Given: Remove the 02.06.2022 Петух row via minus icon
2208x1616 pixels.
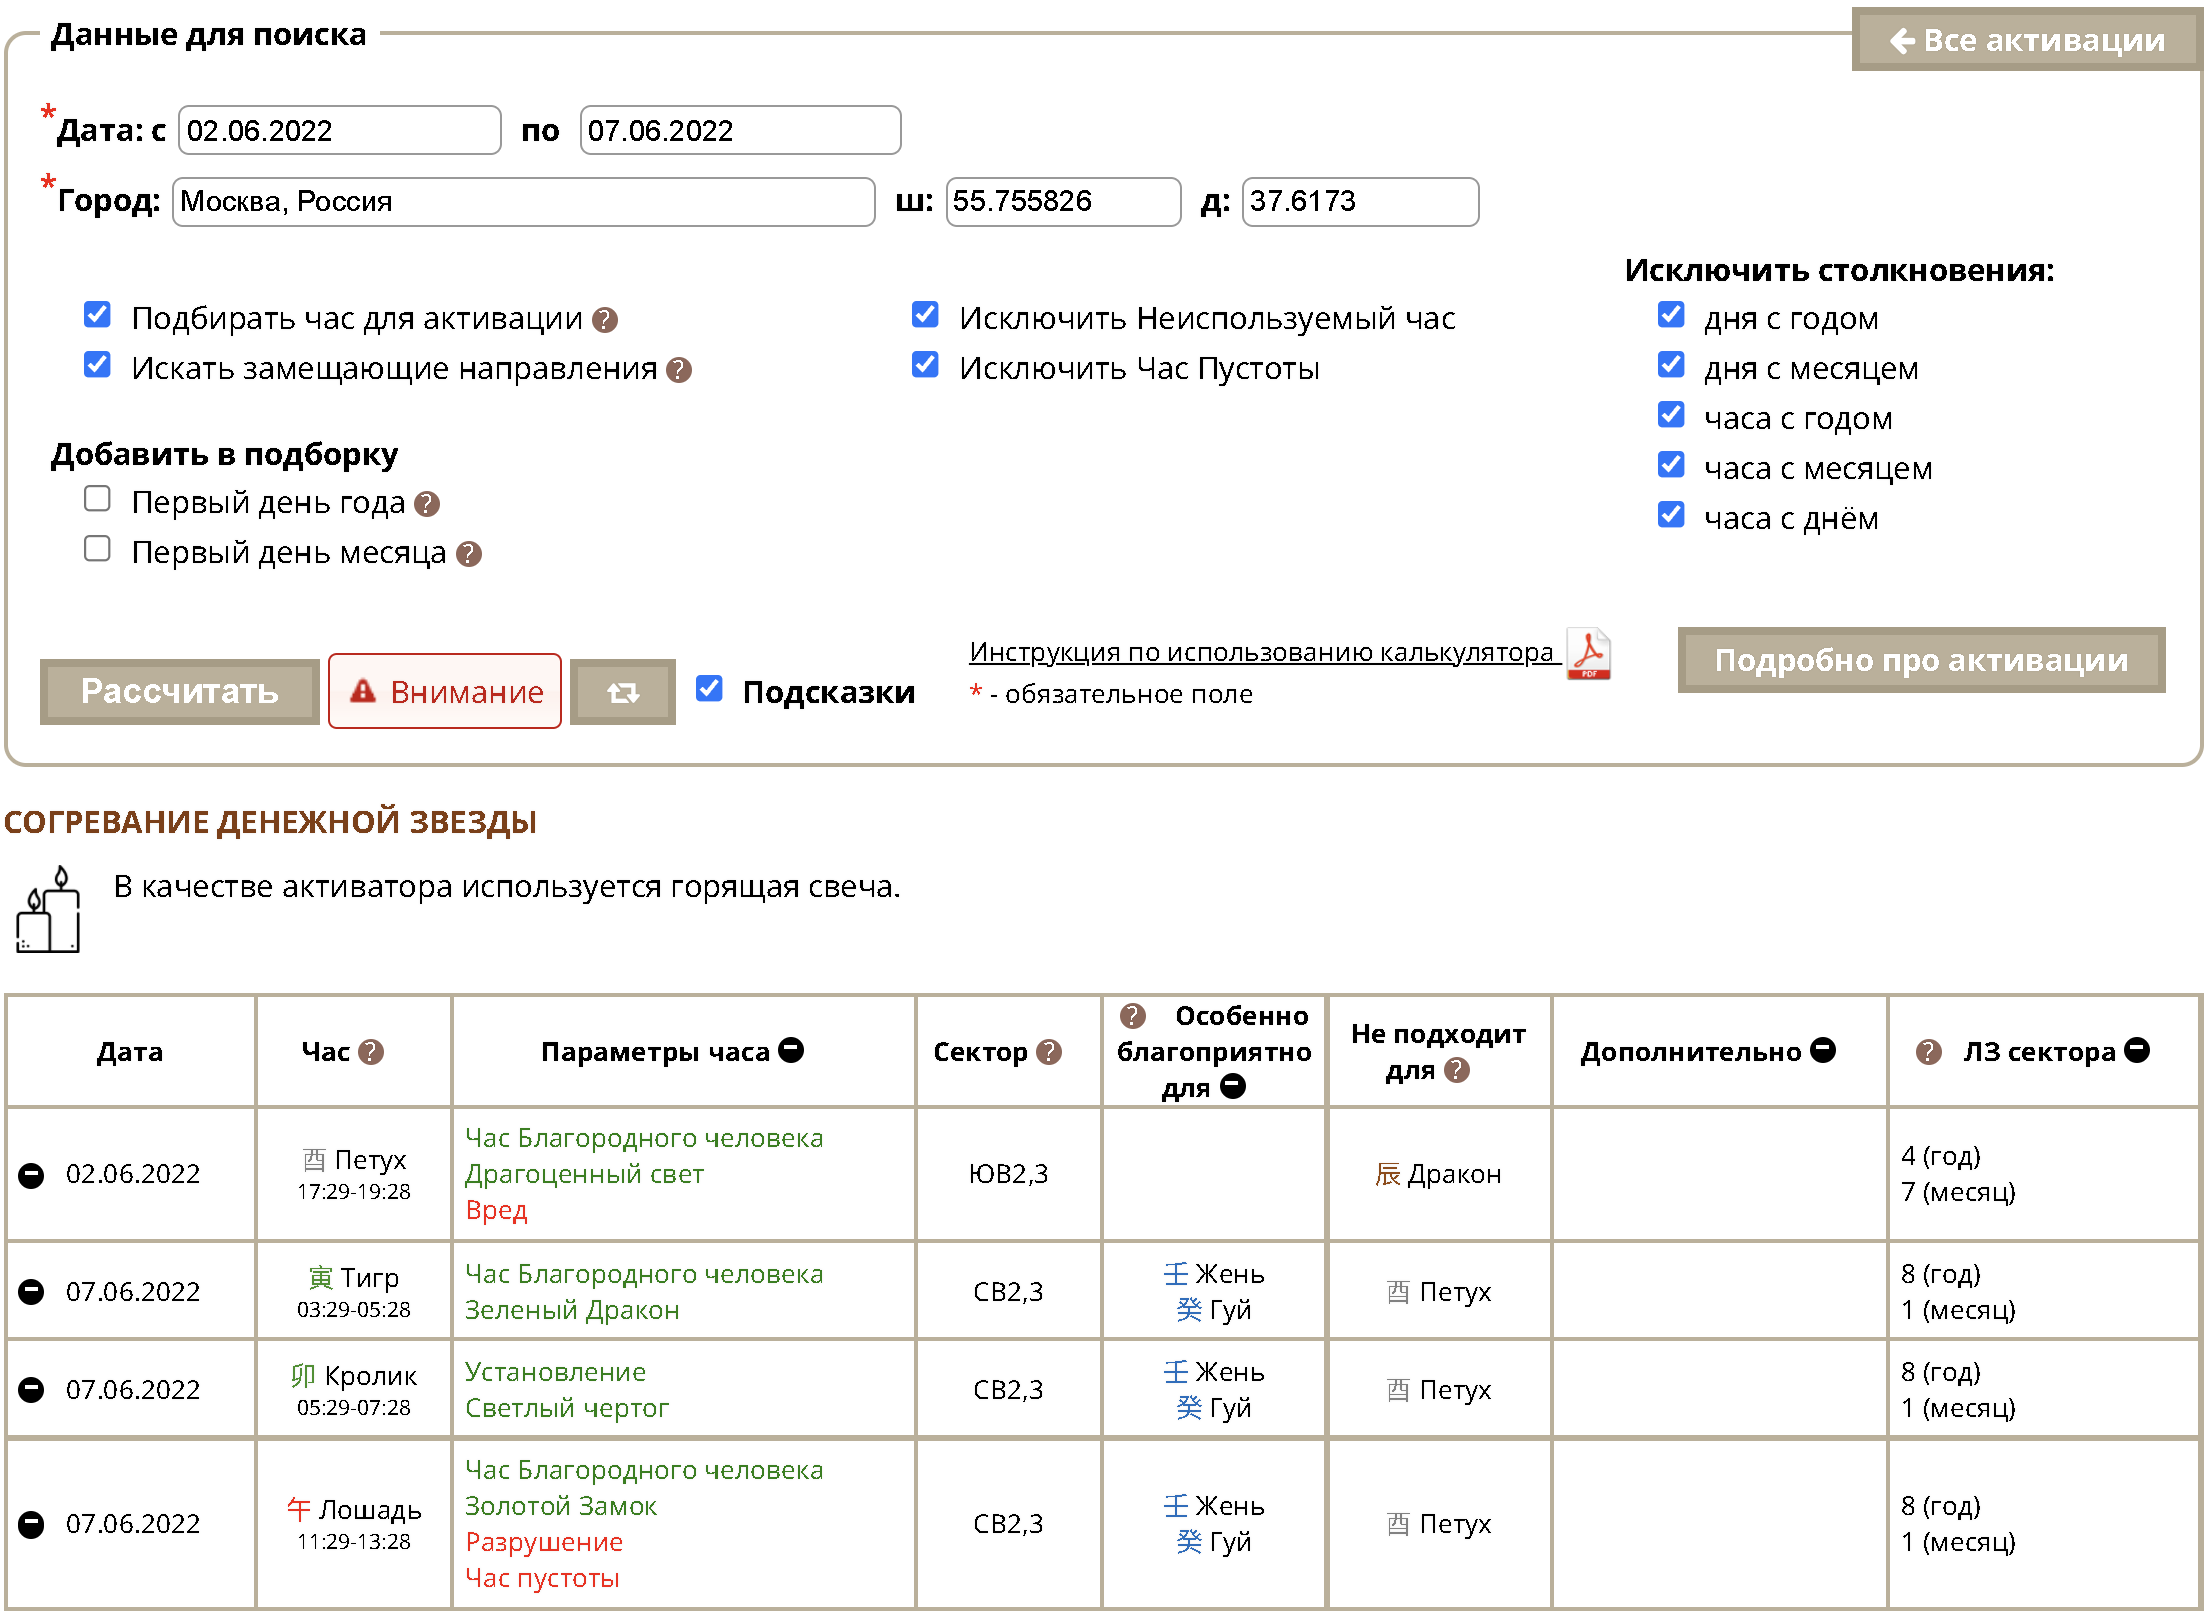Looking at the screenshot, I should 31,1175.
